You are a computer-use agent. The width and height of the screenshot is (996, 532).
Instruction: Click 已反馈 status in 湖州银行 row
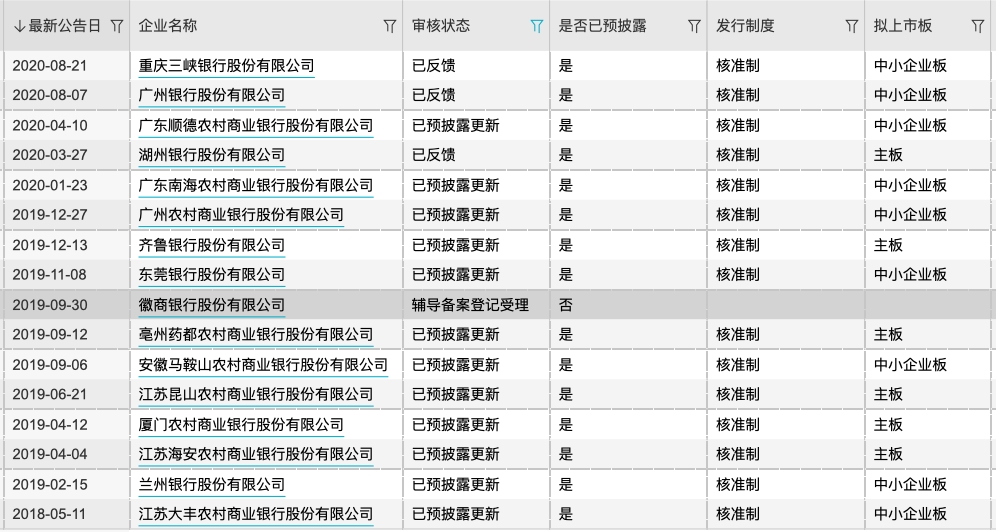434,155
